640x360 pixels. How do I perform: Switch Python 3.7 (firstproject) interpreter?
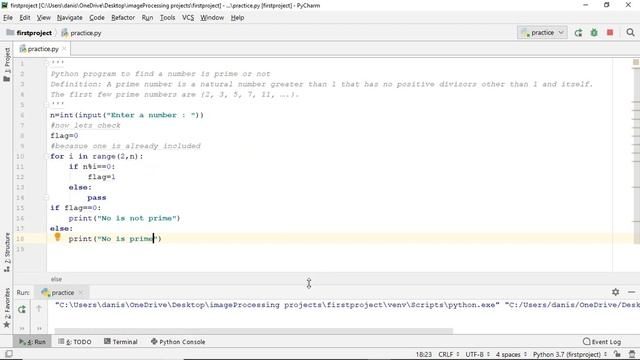click(570, 354)
